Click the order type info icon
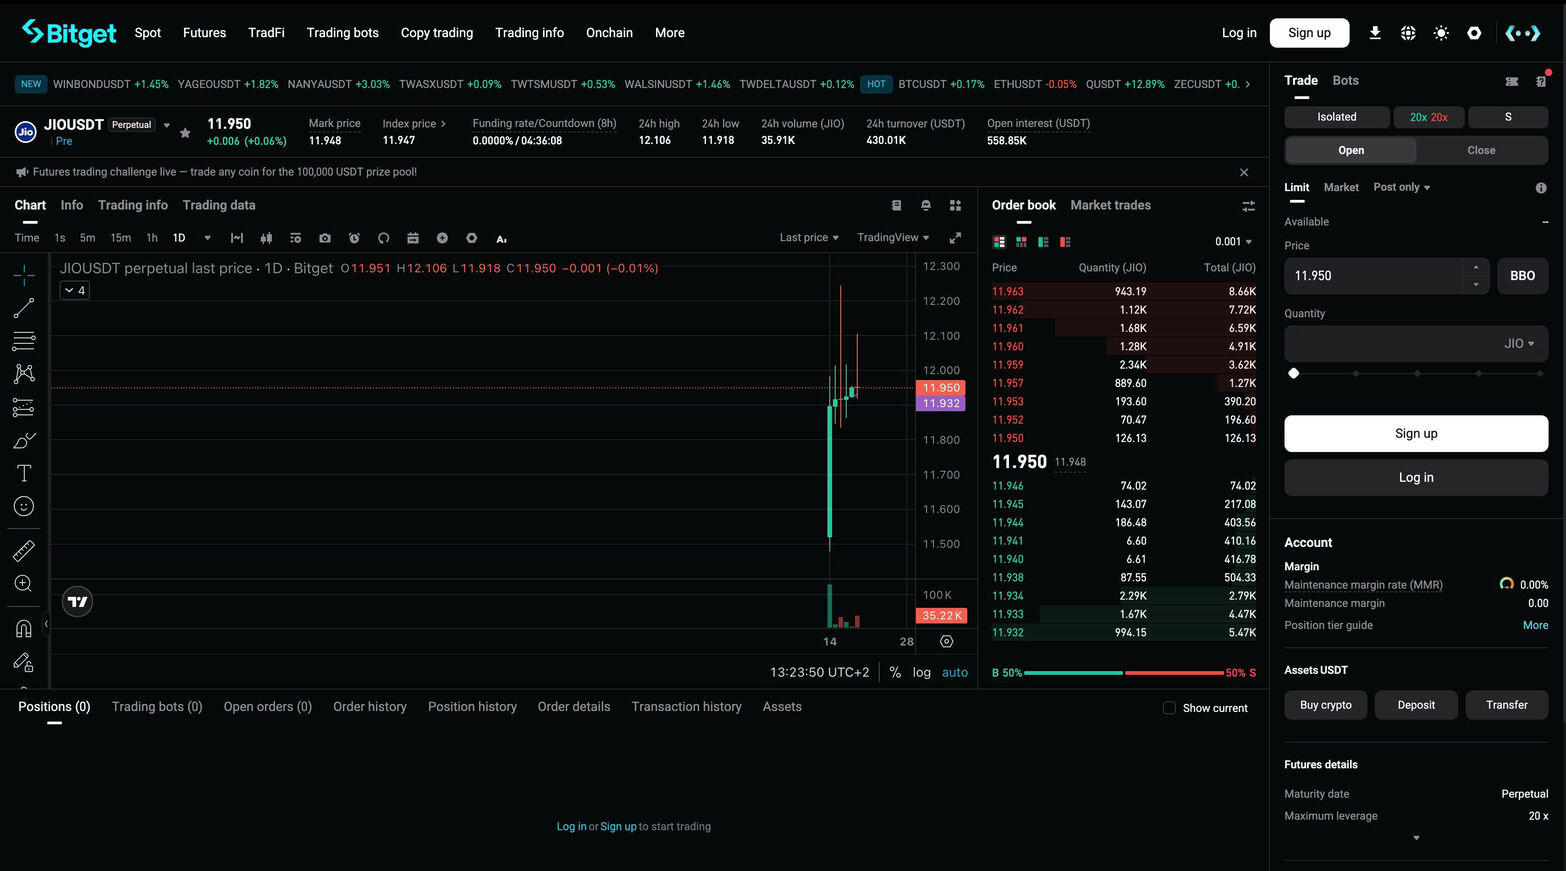This screenshot has height=871, width=1566. (x=1541, y=188)
